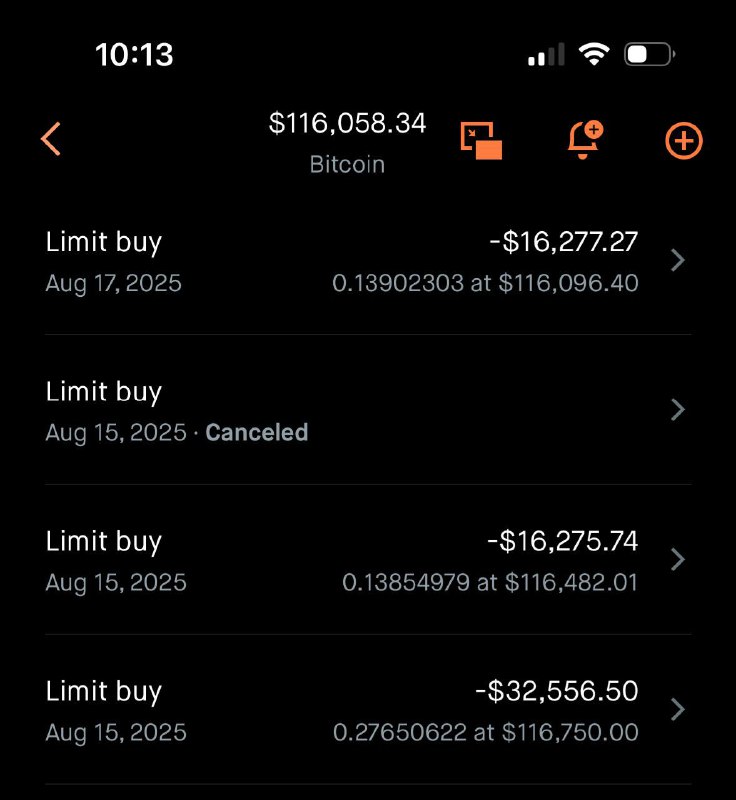Check the Wi-Fi status icon
736x800 pixels.
click(x=594, y=54)
